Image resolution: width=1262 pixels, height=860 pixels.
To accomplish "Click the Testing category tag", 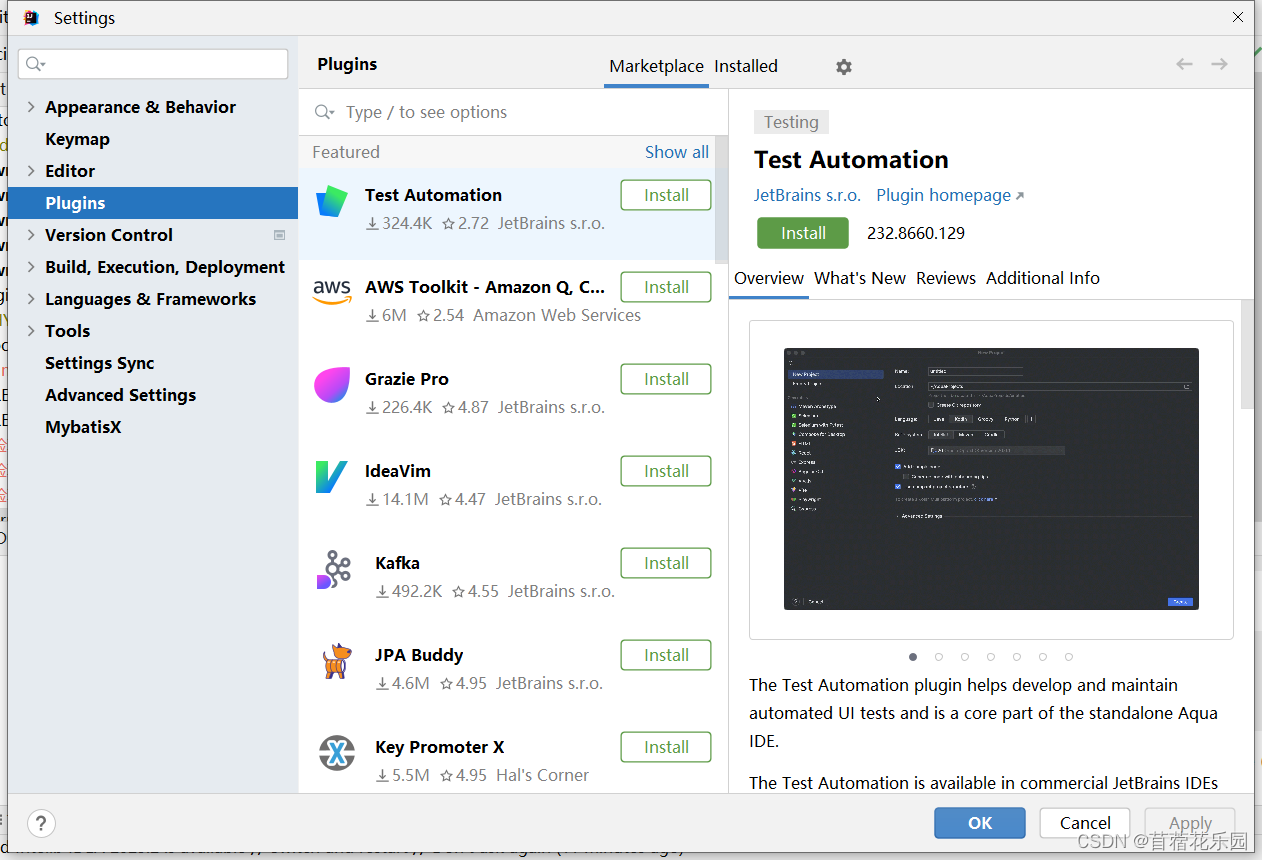I will (x=791, y=122).
